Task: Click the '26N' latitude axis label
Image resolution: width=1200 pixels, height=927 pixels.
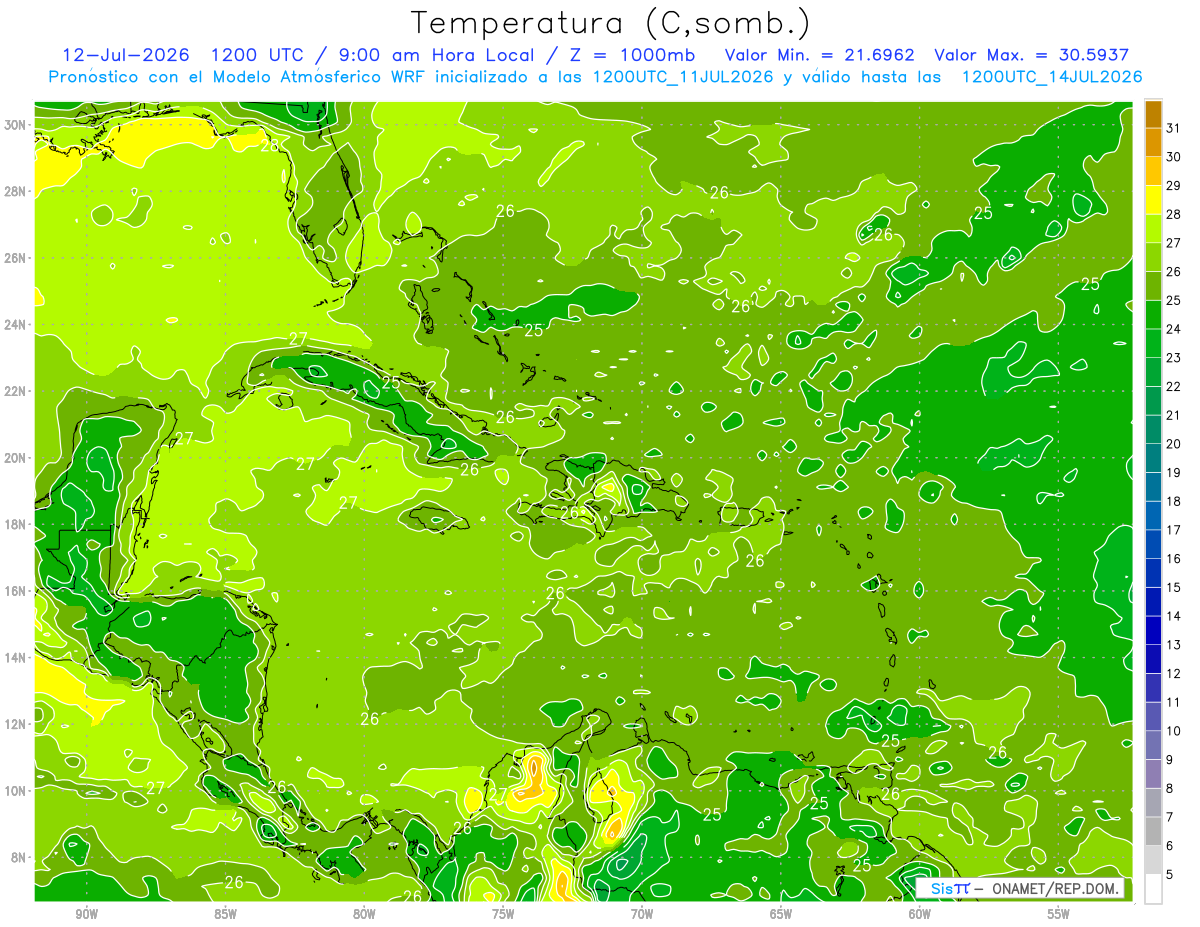Action: pyautogui.click(x=15, y=258)
